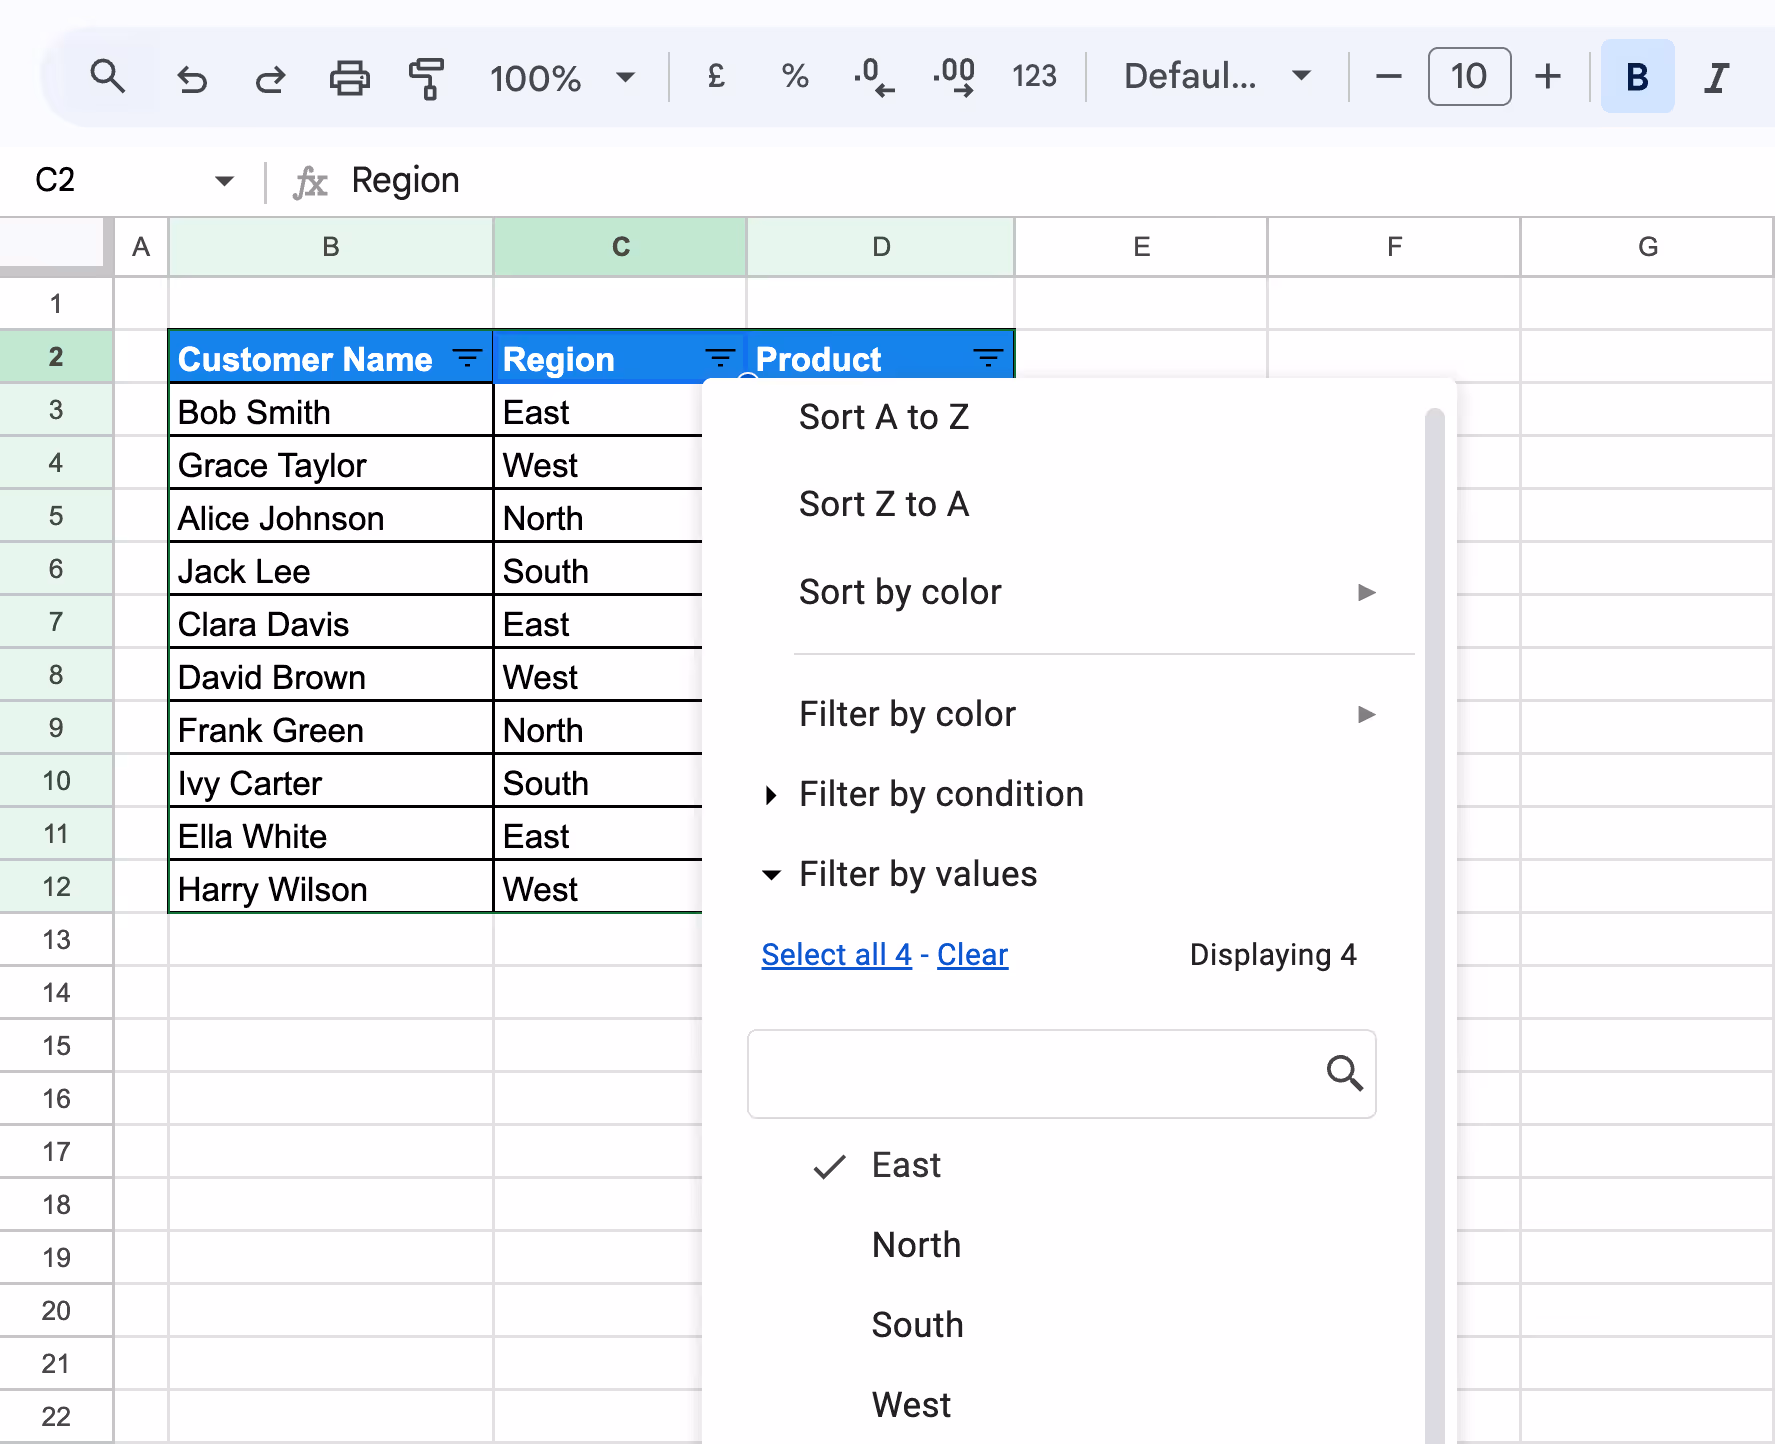Open the Print dialog
Viewport: 1775px width, 1444px height.
(348, 77)
